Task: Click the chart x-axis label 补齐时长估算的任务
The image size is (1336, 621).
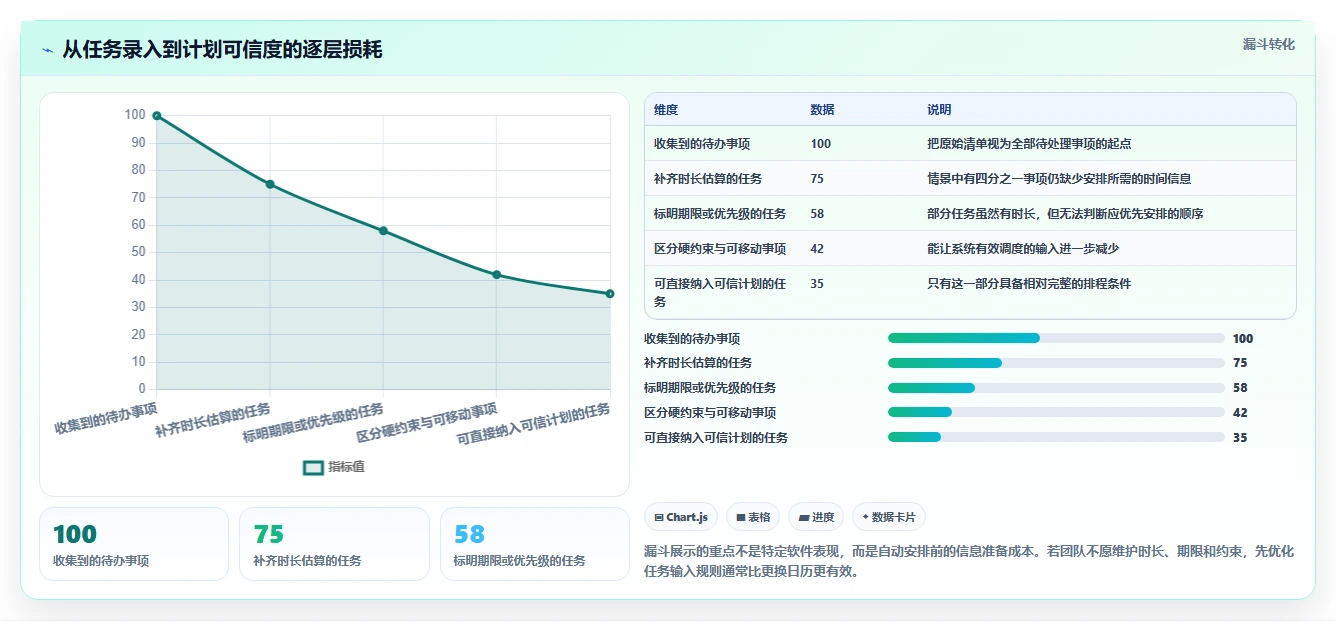Action: point(213,420)
